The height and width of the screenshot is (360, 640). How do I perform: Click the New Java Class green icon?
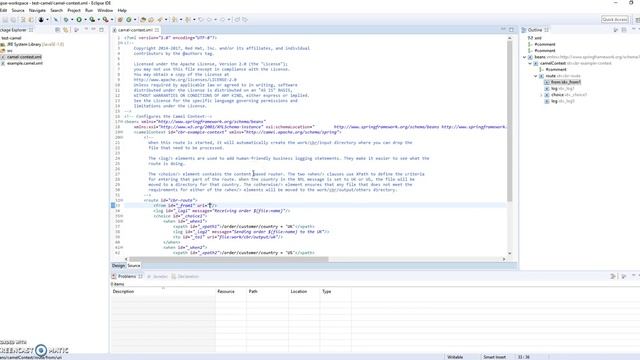129,20
